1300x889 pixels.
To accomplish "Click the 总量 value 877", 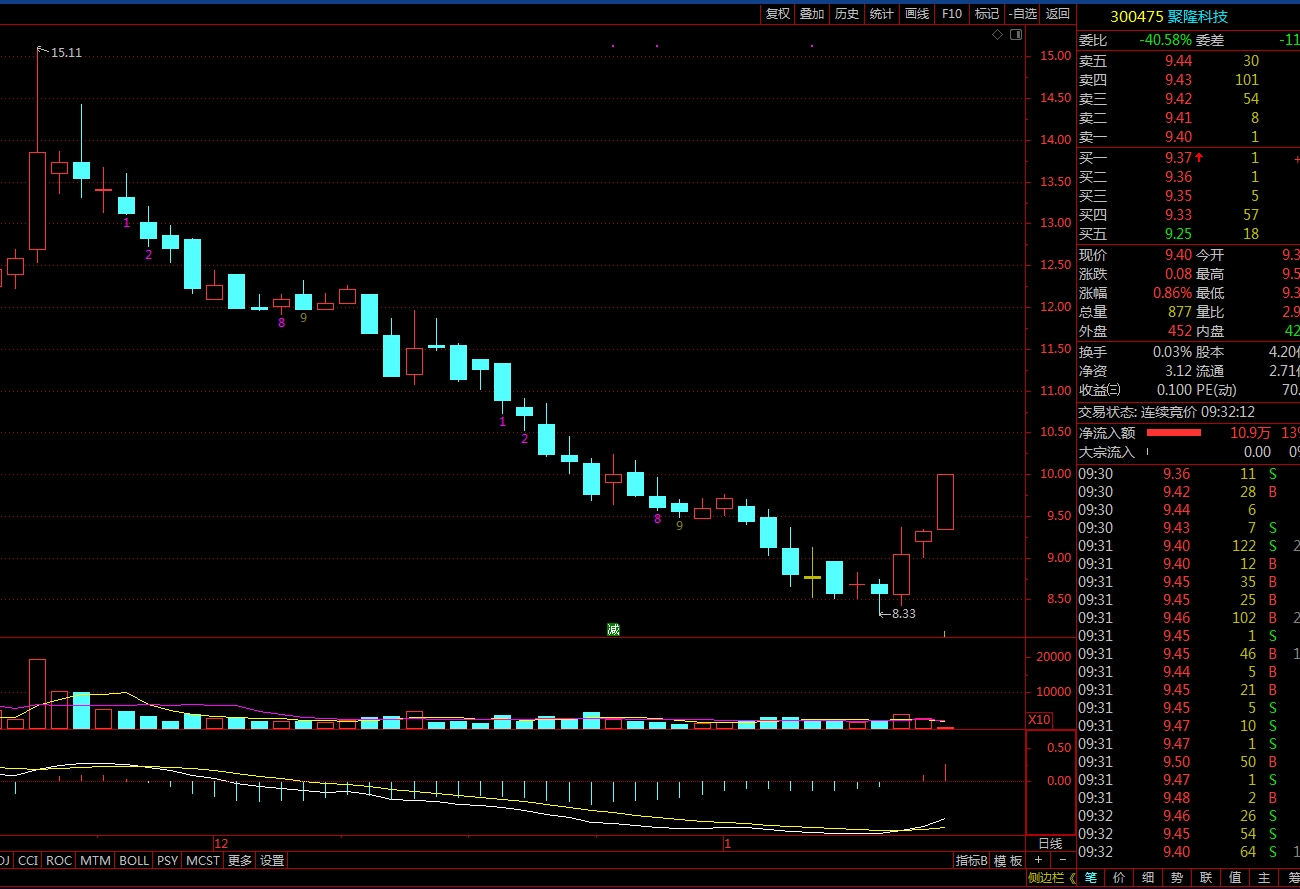I will pyautogui.click(x=1180, y=312).
